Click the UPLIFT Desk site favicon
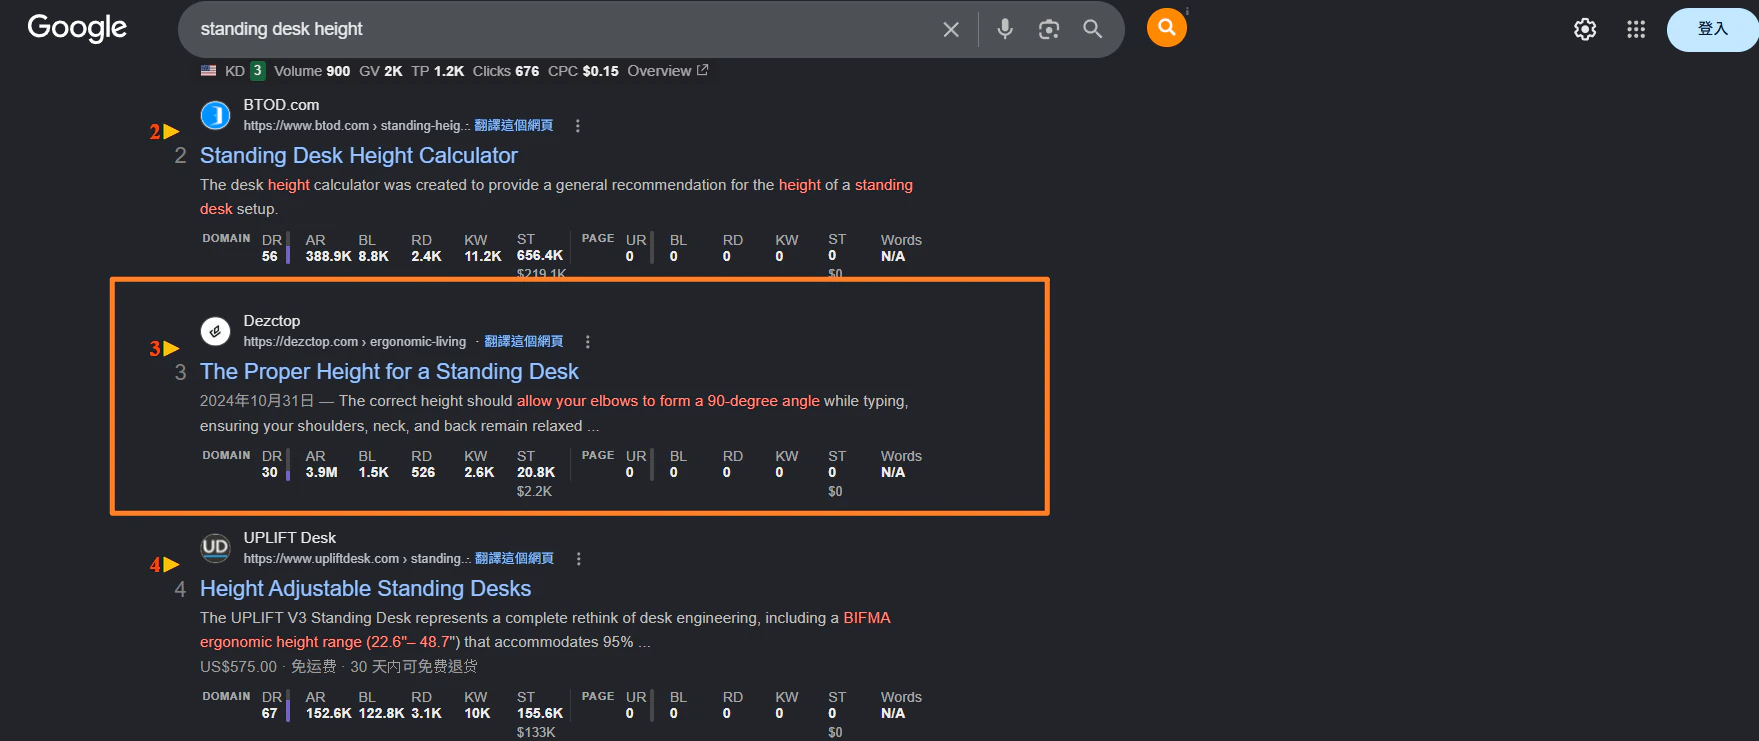Screen dimensions: 1759x741 click(x=215, y=548)
